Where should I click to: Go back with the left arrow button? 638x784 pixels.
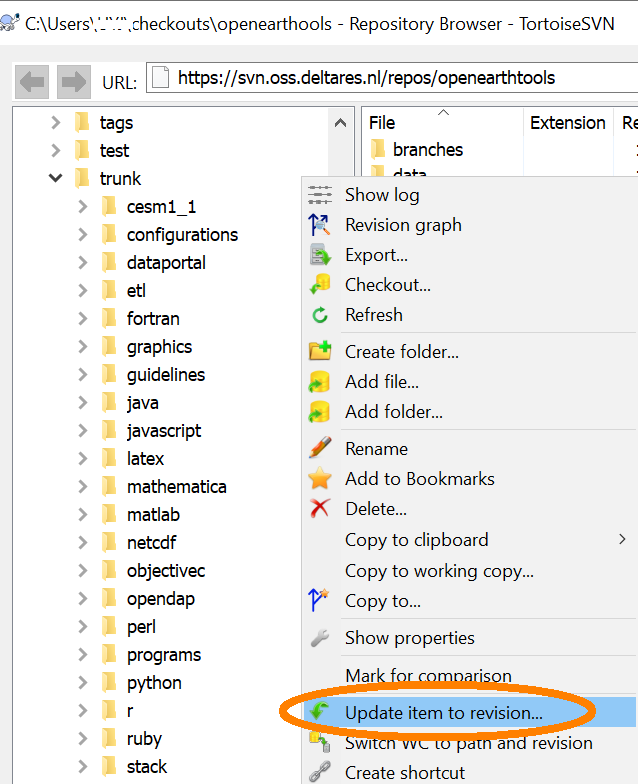tap(32, 82)
